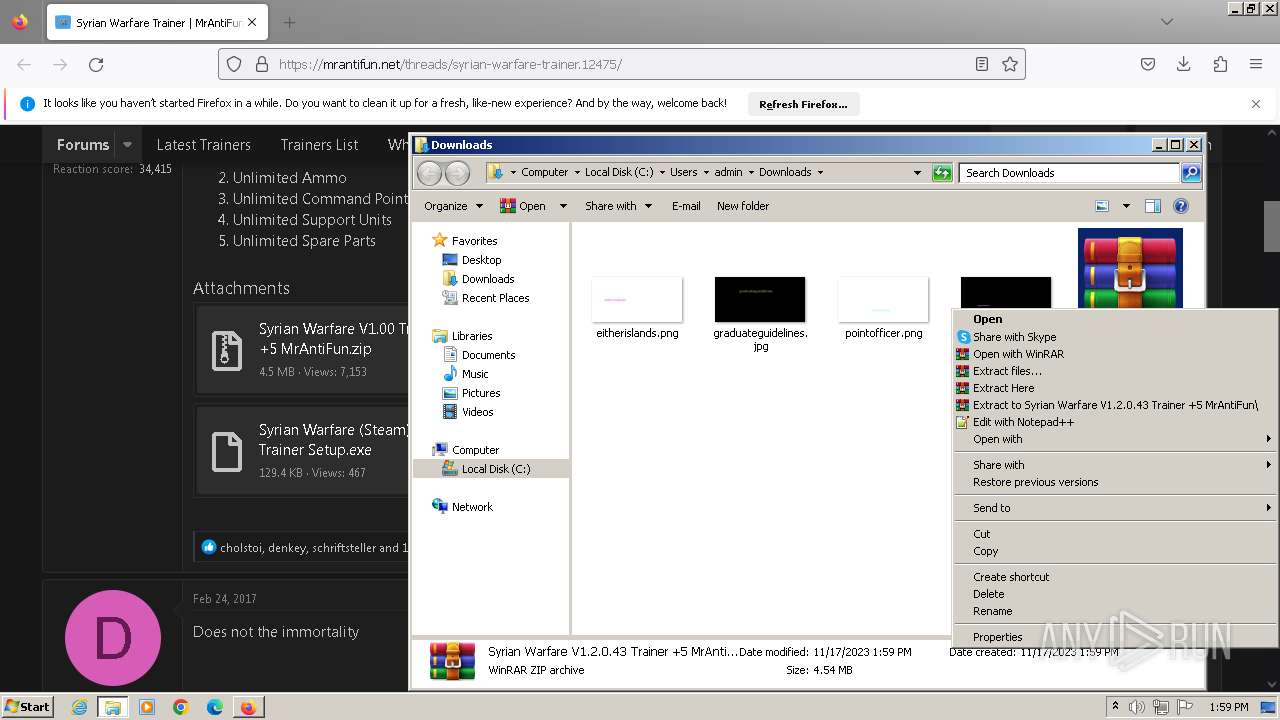Click the Refresh Firefox... button

pos(803,104)
